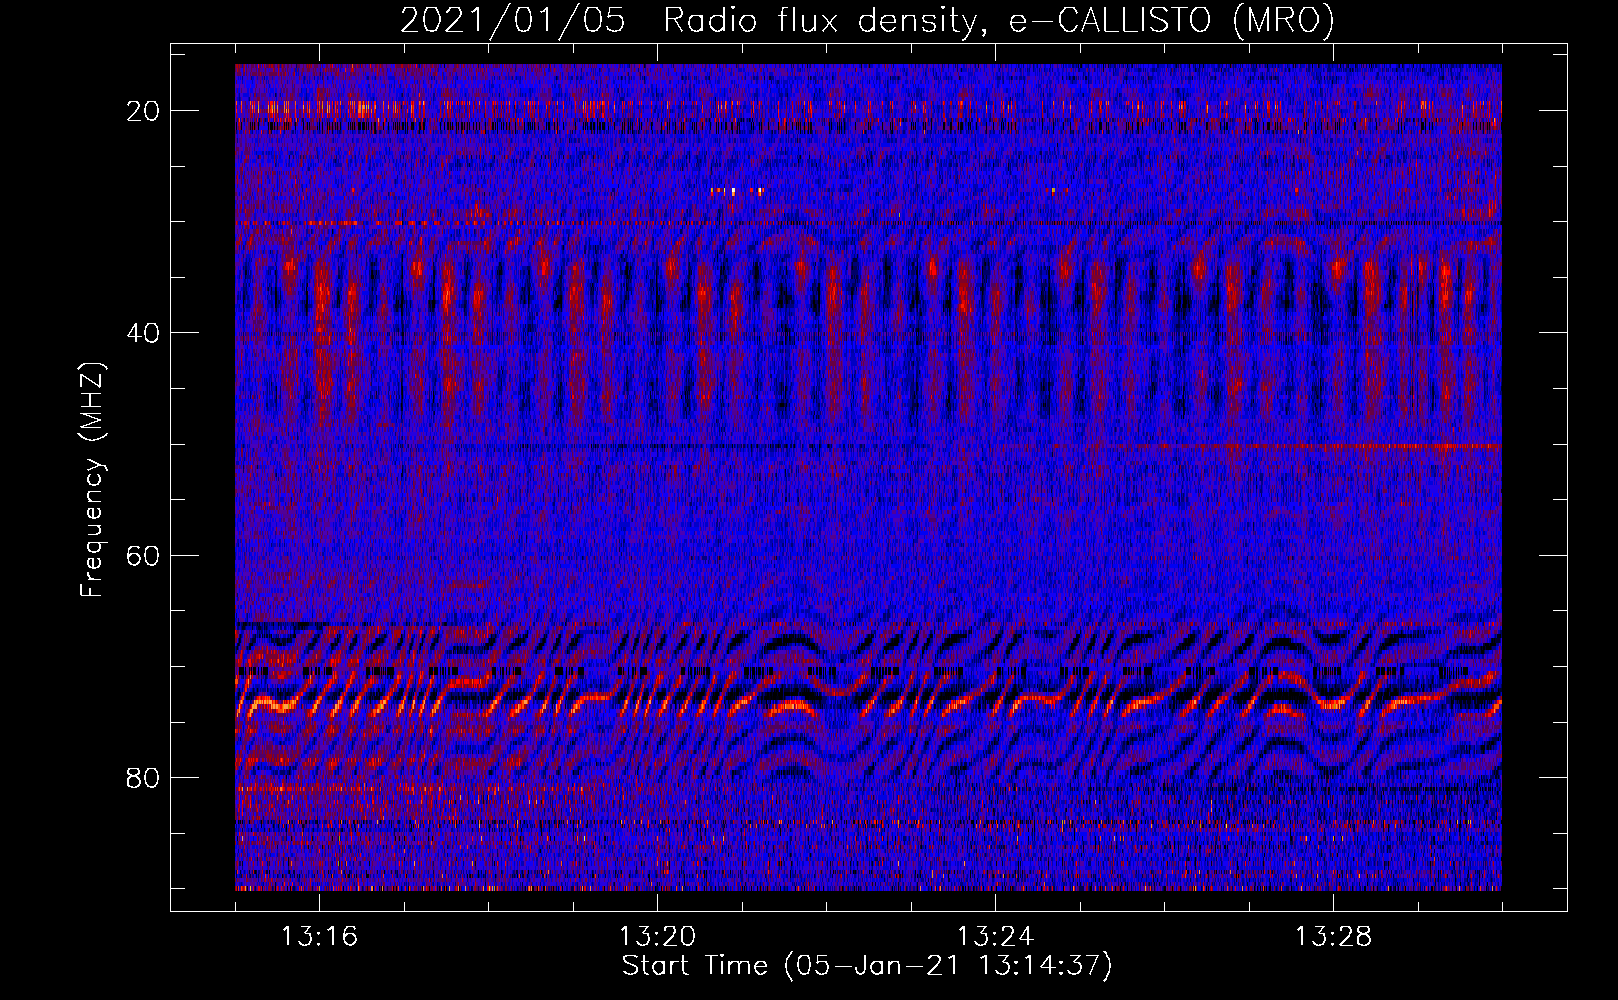The height and width of the screenshot is (1000, 1618).
Task: Click the 80 MHz frequency tick label
Action: pos(144,778)
